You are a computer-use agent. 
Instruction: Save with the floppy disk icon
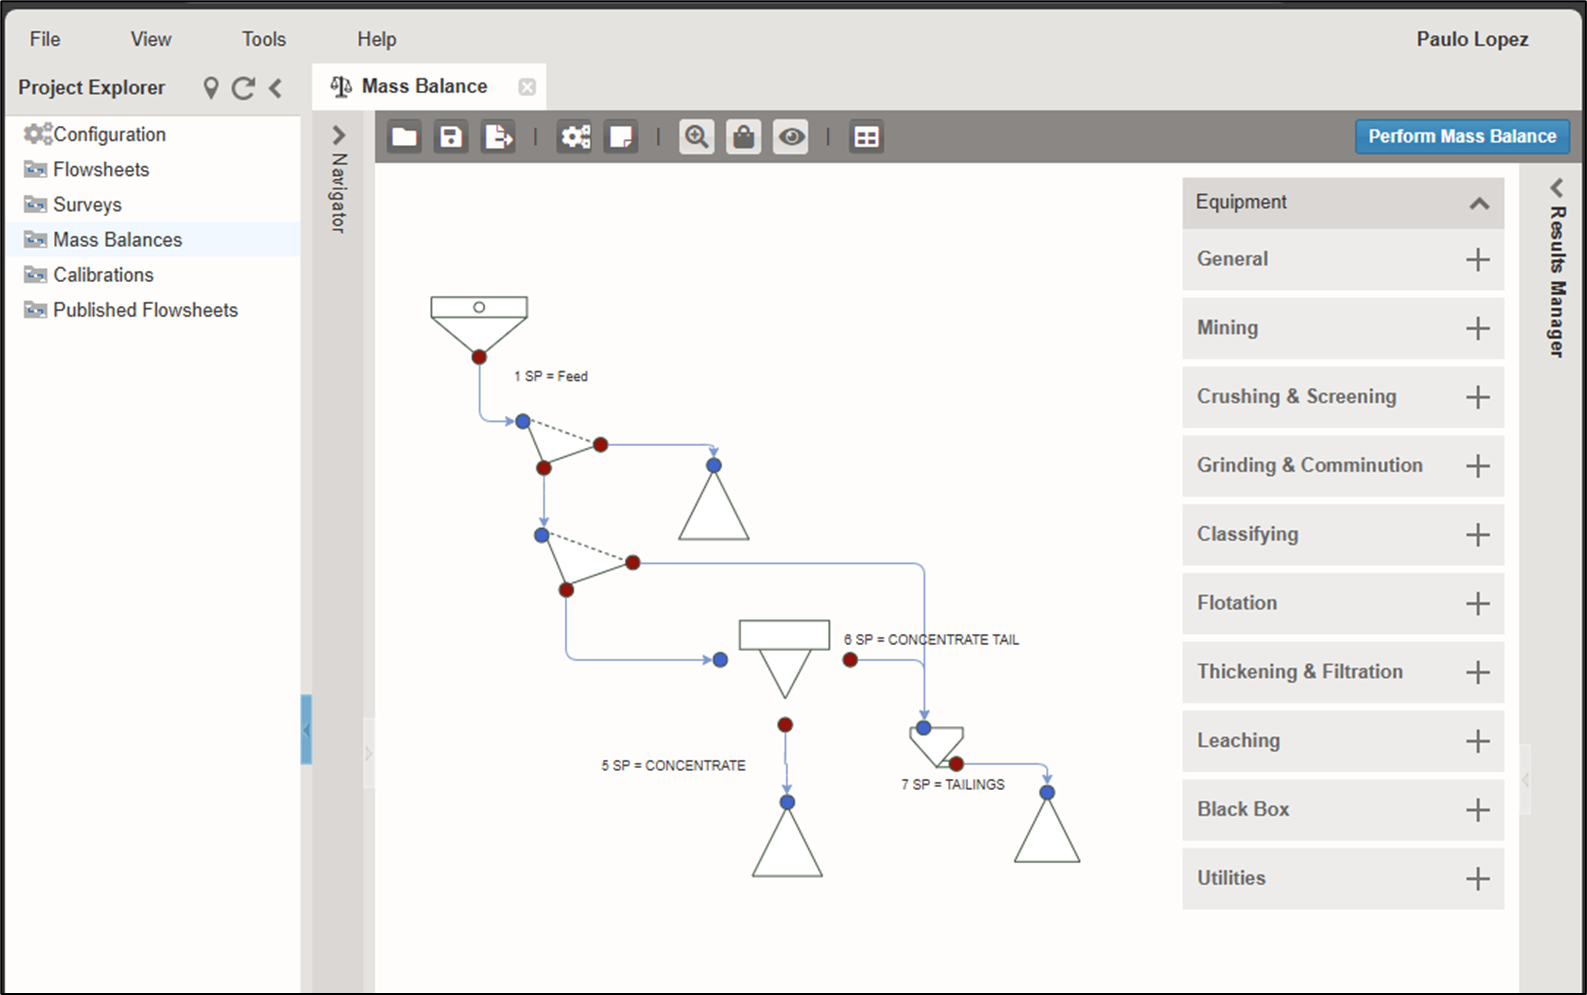coord(451,137)
